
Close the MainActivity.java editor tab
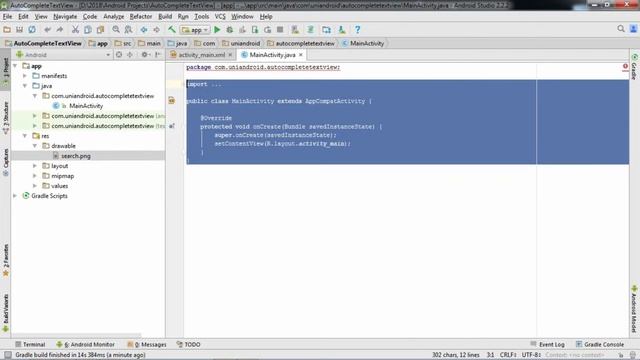tap(301, 55)
